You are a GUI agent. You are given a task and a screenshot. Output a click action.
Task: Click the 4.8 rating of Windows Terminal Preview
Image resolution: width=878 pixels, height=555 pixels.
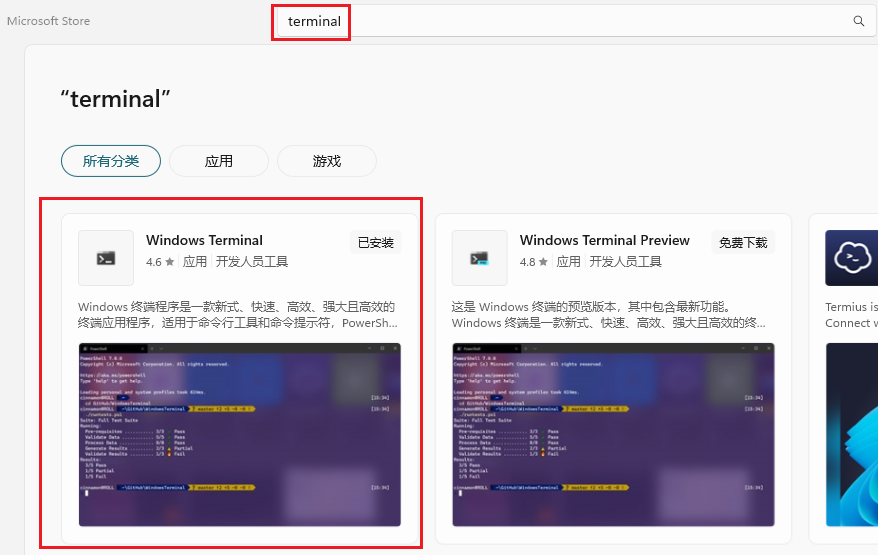pyautogui.click(x=534, y=262)
